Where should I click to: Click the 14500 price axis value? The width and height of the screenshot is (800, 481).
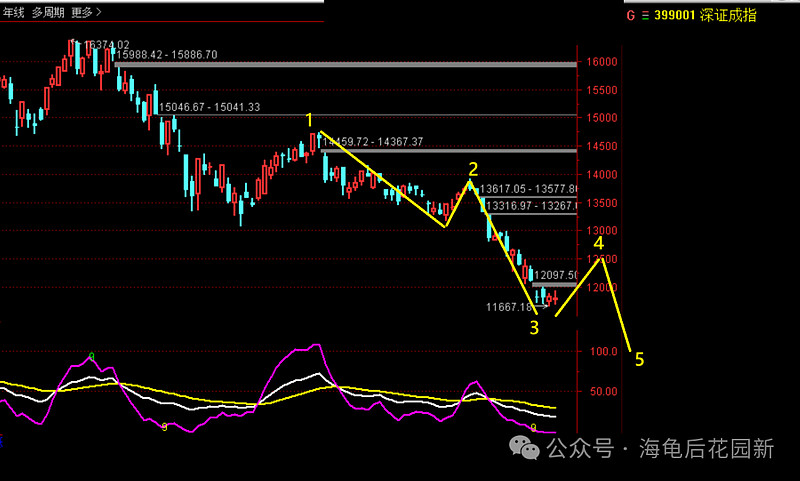tap(602, 146)
